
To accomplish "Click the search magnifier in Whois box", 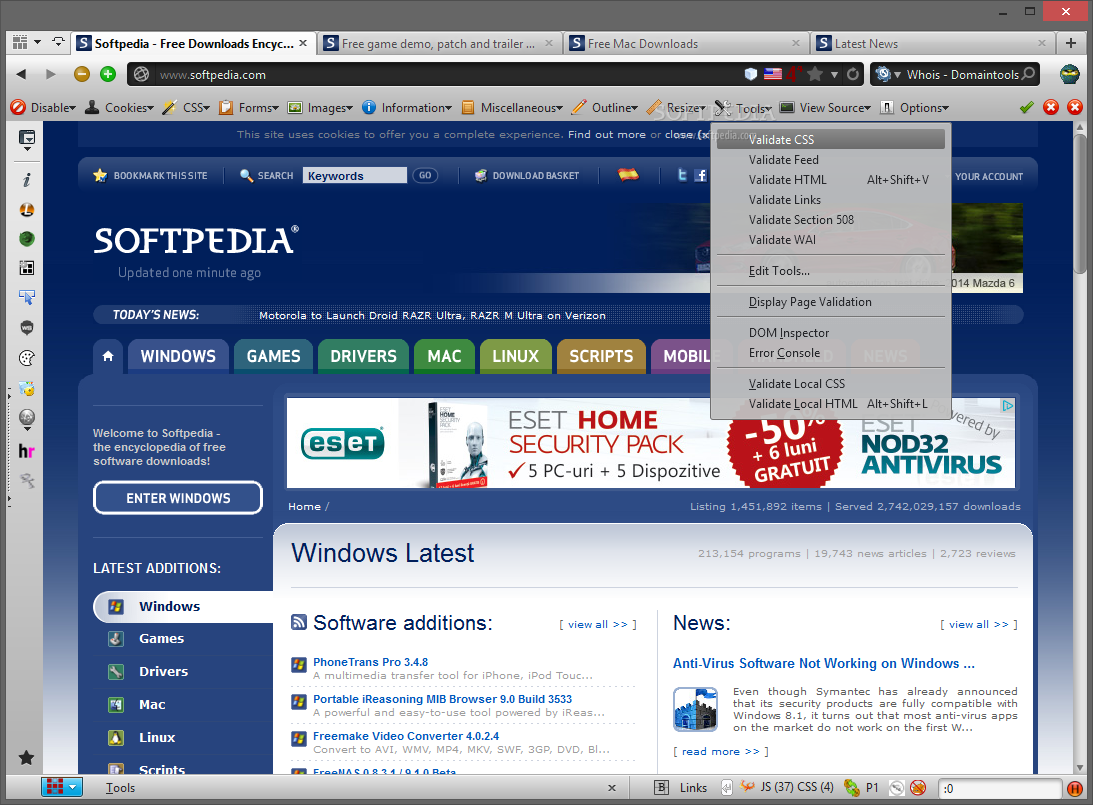I will [1028, 74].
